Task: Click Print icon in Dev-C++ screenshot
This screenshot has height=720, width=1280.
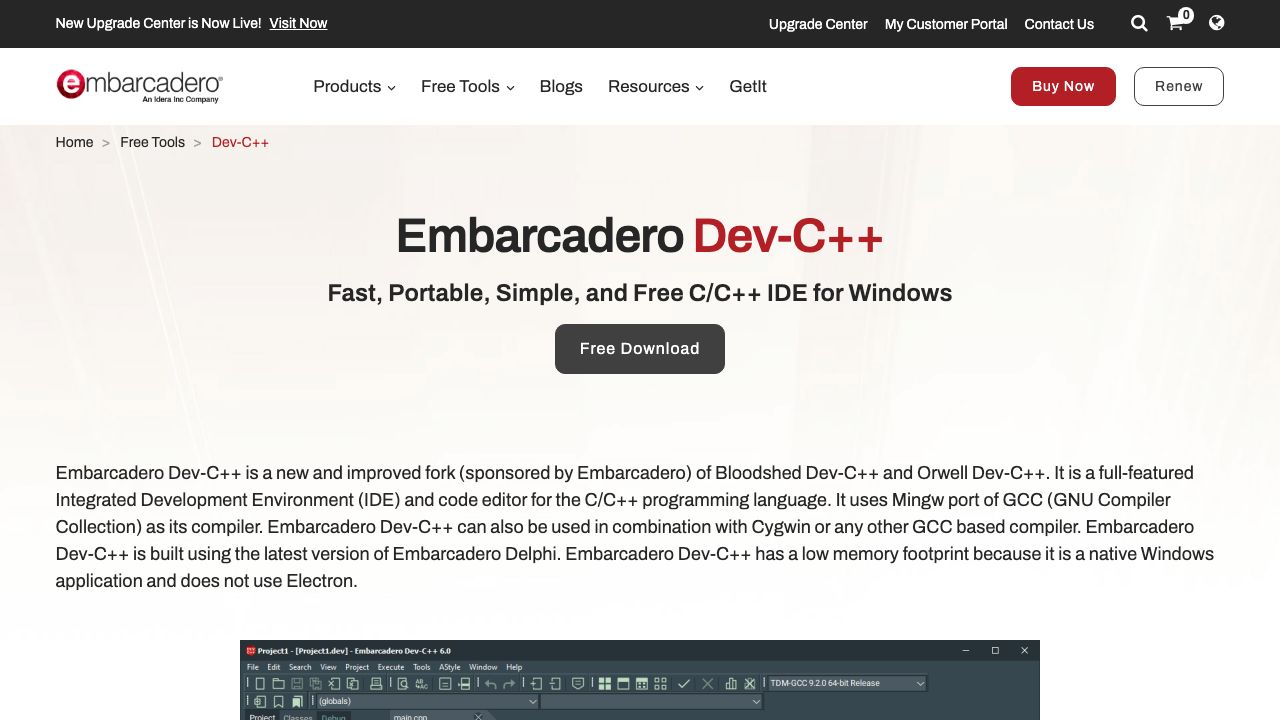Action: coord(376,683)
